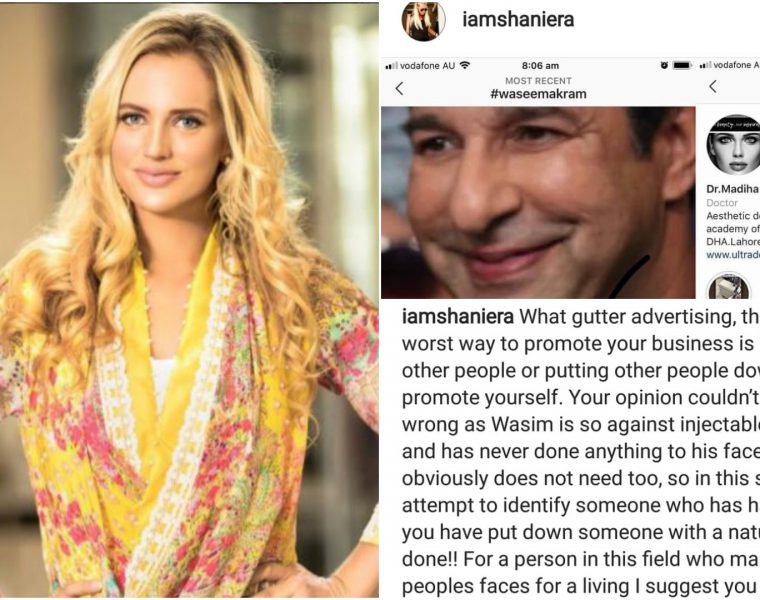The height and width of the screenshot is (600, 760).
Task: Tap the Dr.Madiha profile name
Action: click(x=733, y=189)
